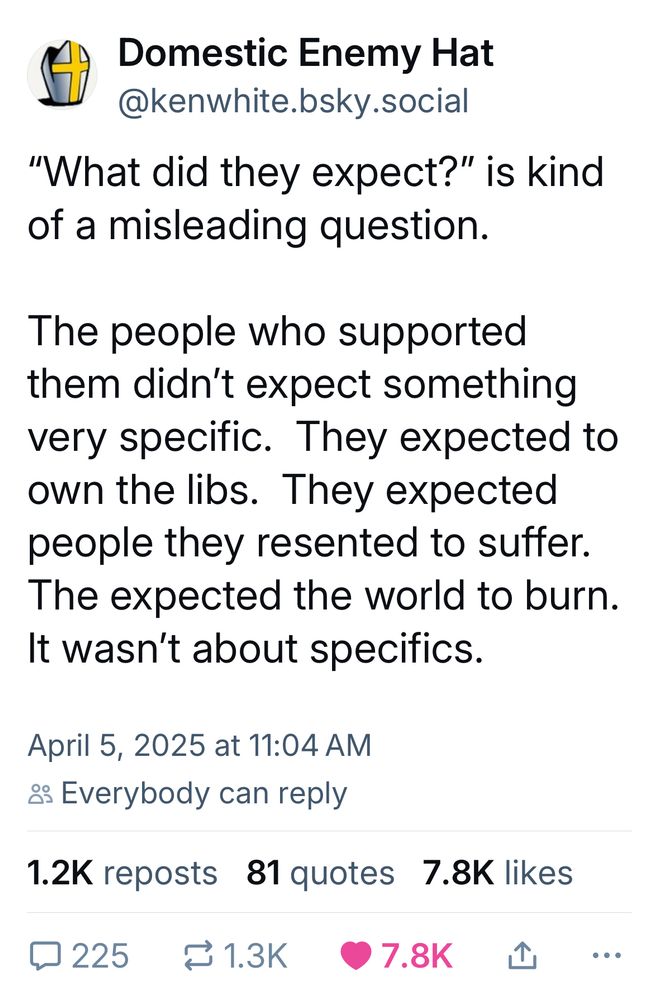Click the paragraph about owning the libs

[322, 464]
